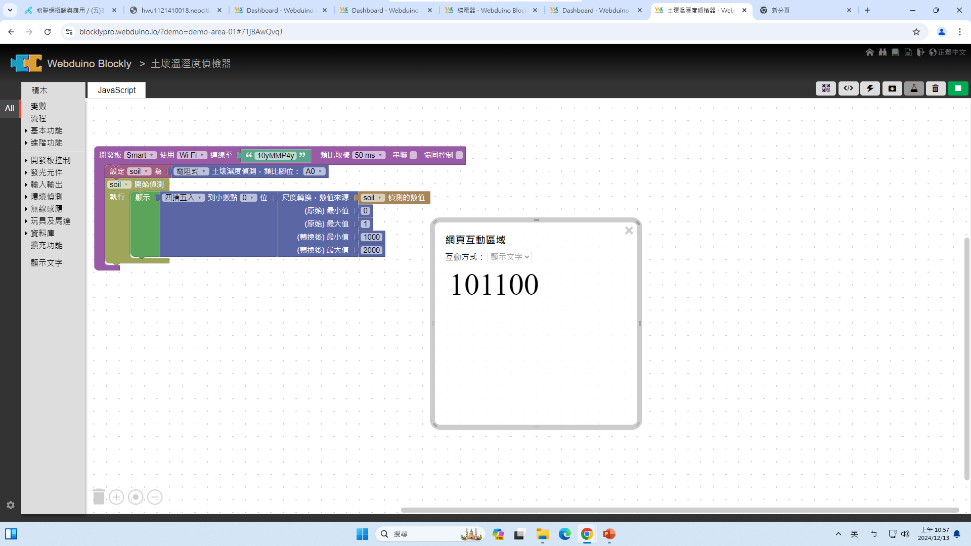Open the Smart board type dropdown
971x546 pixels.
[140, 156]
